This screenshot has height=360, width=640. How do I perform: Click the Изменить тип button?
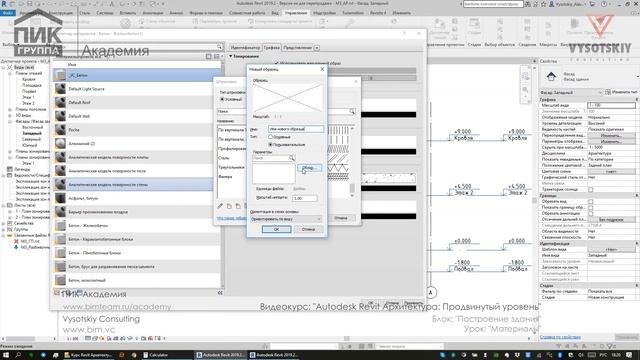point(621,92)
